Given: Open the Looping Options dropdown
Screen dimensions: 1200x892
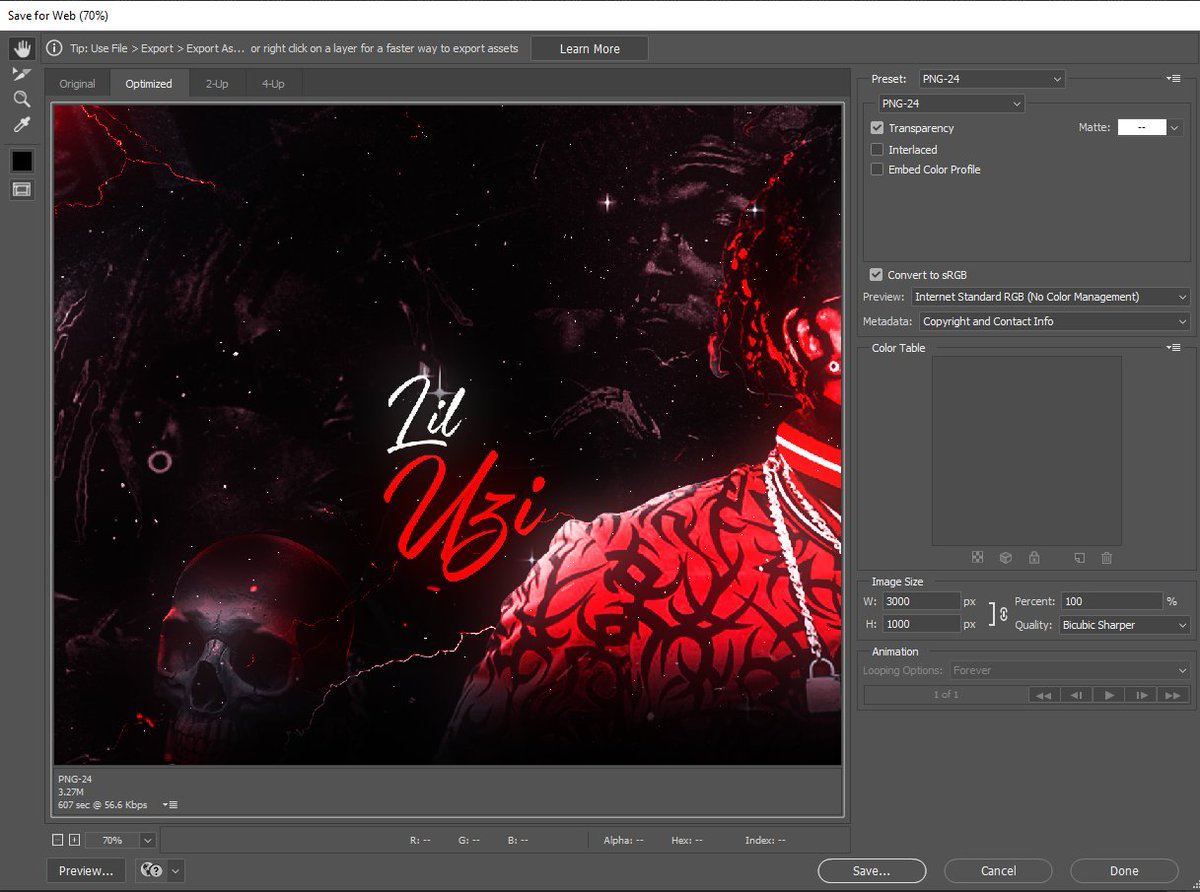Looking at the screenshot, I should coord(1070,670).
